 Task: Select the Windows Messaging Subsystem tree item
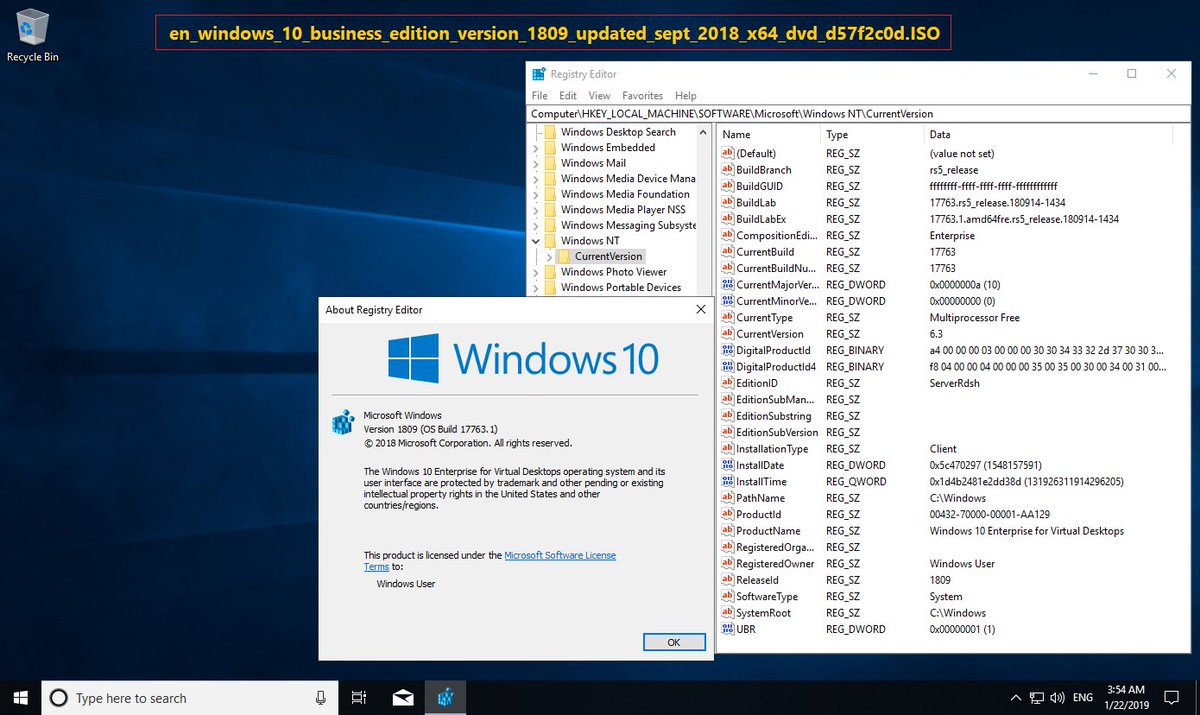628,225
